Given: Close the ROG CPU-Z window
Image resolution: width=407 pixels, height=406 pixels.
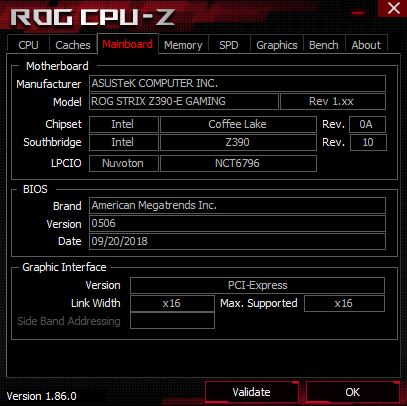Looking at the screenshot, I should tap(393, 8).
